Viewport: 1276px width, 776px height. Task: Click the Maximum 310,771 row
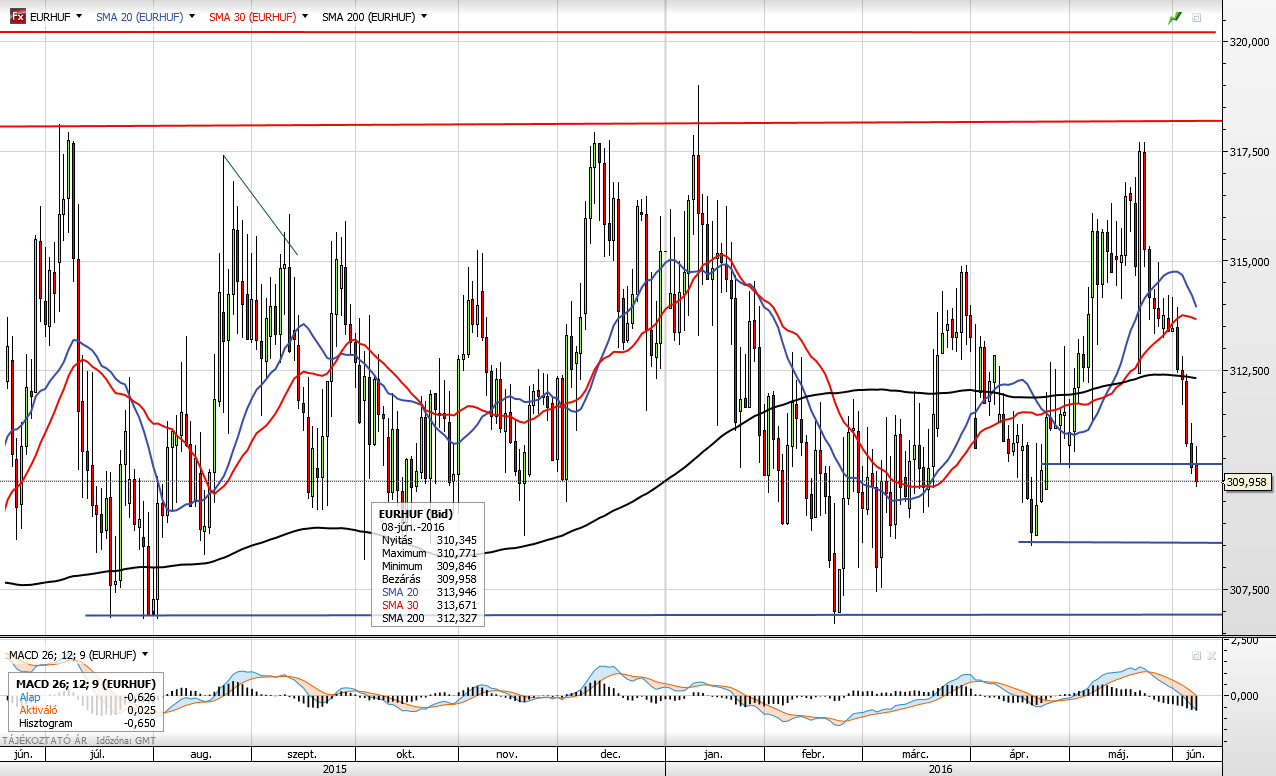428,553
